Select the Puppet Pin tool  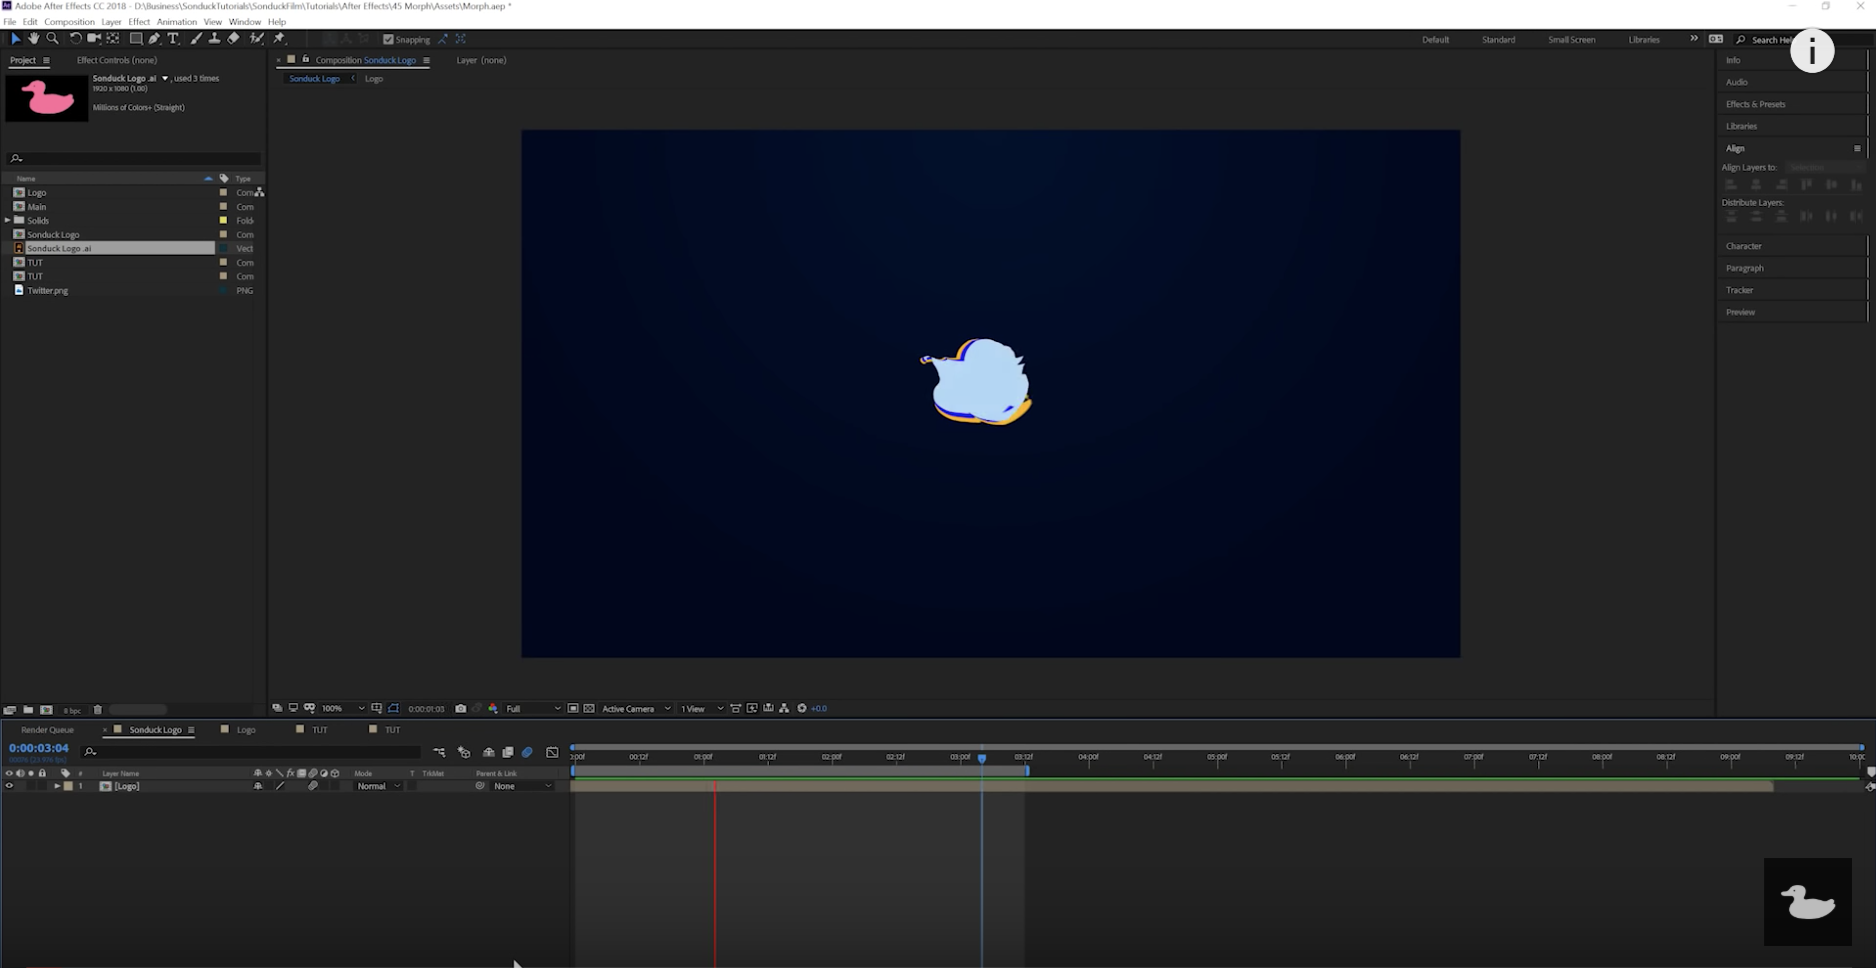(279, 39)
